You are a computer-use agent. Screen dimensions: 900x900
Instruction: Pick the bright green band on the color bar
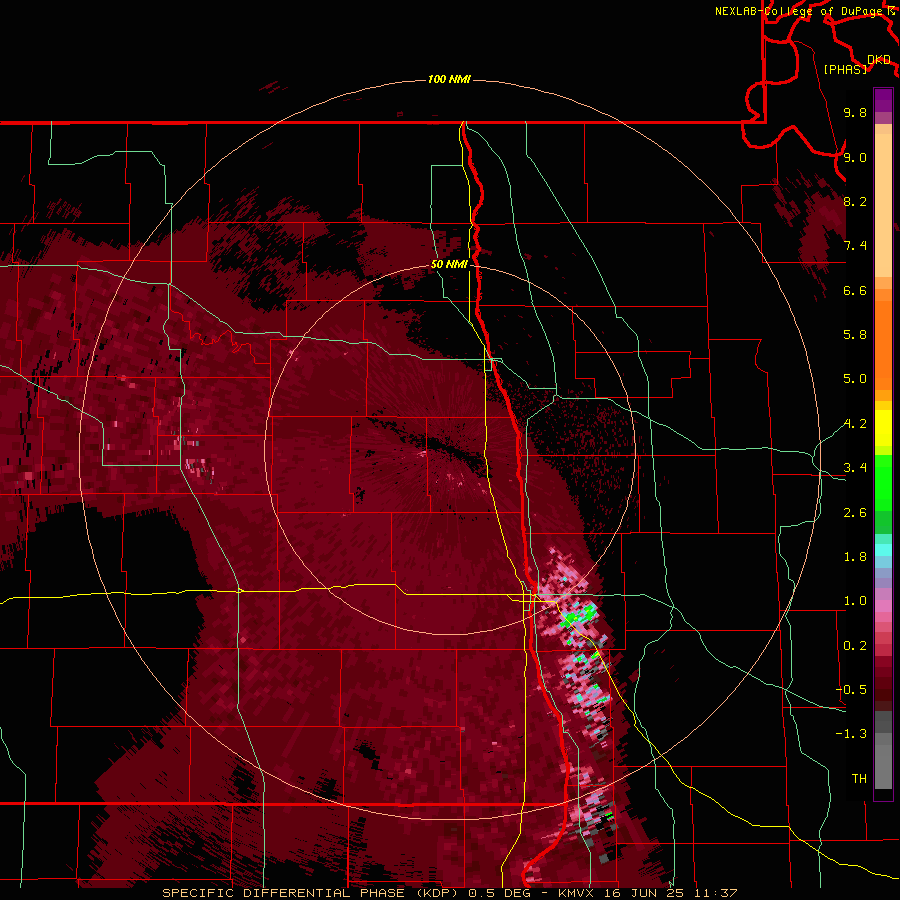click(x=883, y=482)
